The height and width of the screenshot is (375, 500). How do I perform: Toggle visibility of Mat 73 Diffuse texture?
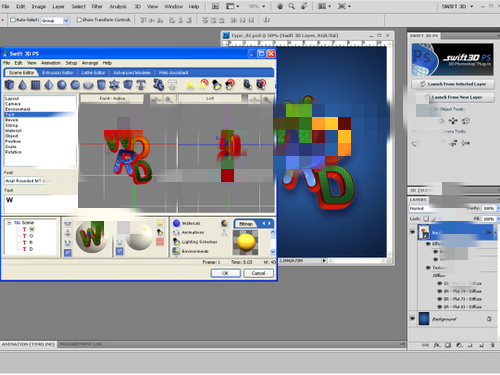tap(440, 299)
